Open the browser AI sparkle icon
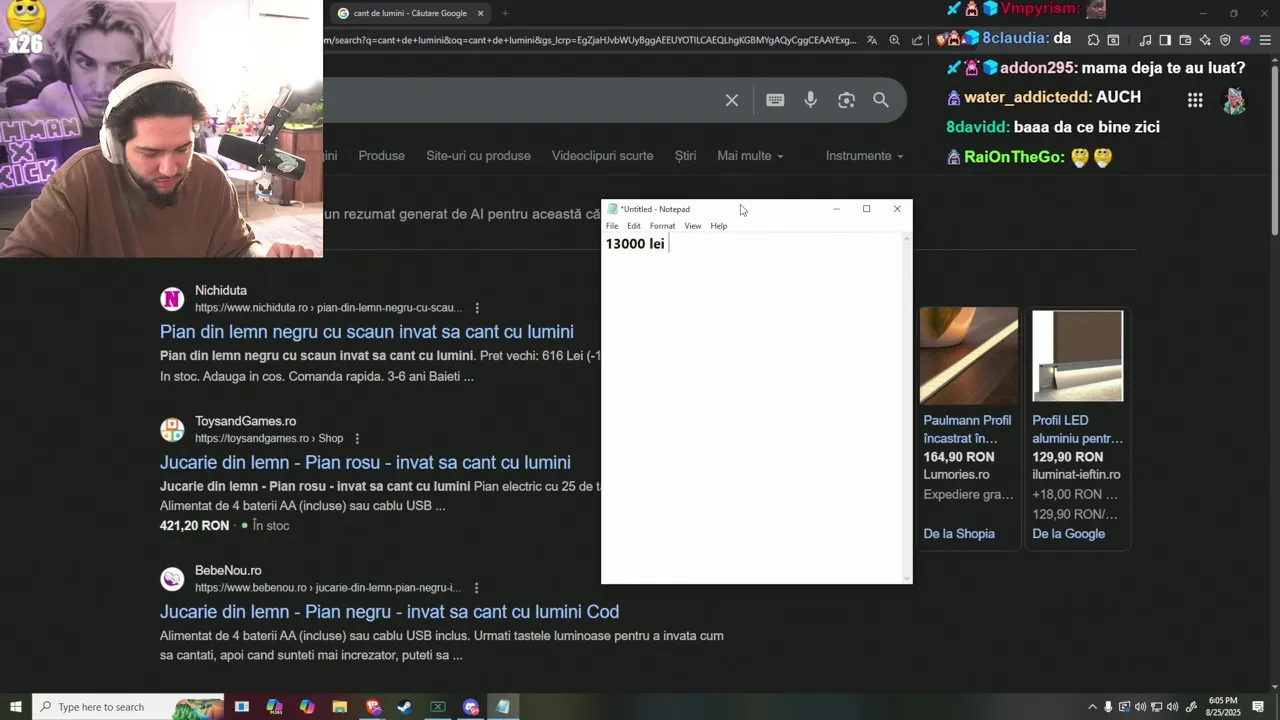This screenshot has height=720, width=1280. coord(1205,40)
